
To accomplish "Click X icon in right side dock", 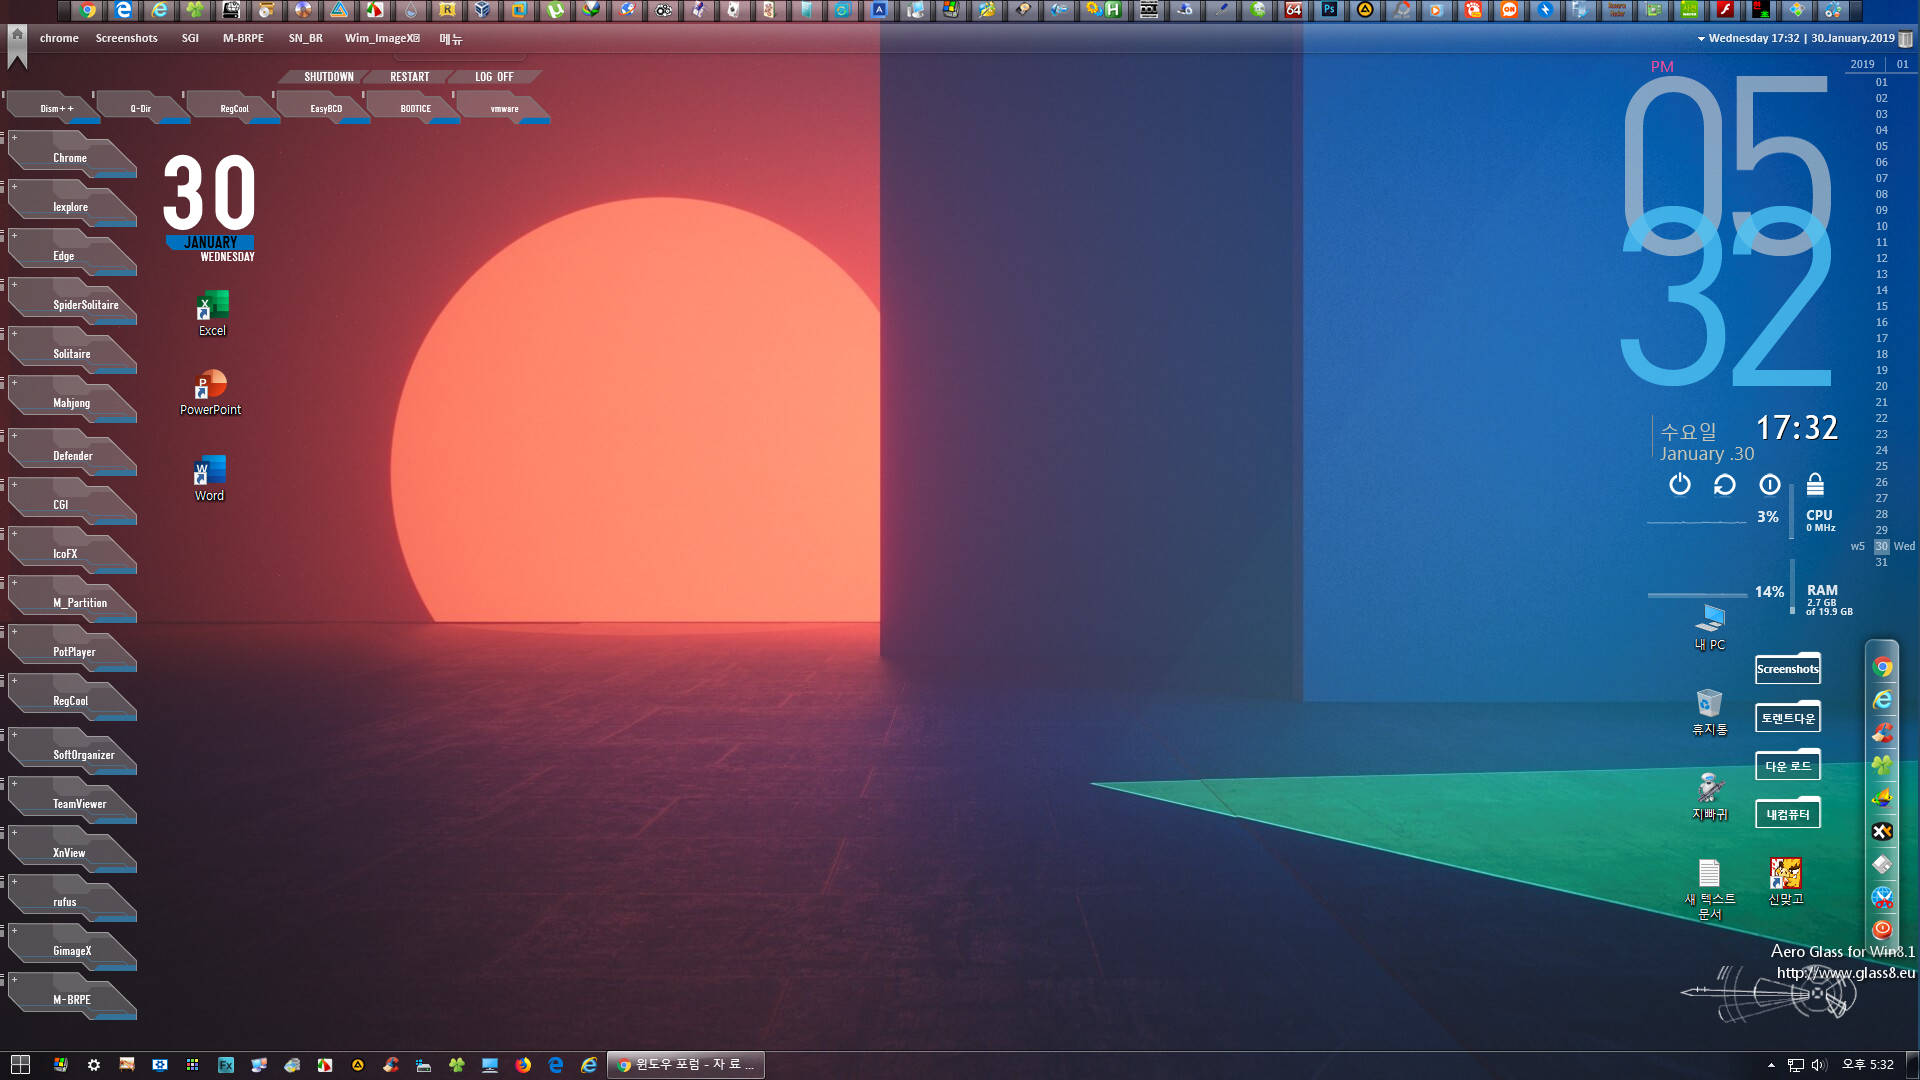I will [x=1883, y=831].
